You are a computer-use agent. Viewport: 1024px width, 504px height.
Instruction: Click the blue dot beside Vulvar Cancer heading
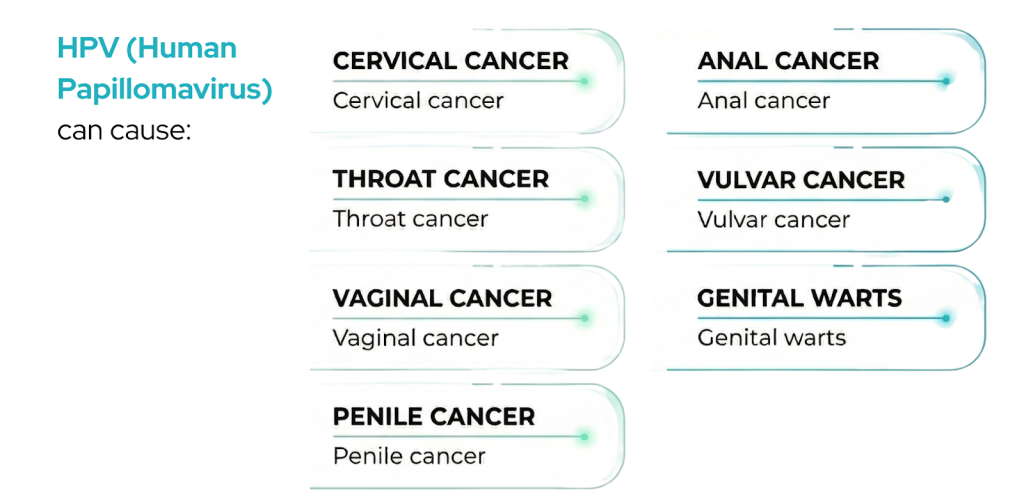[946, 199]
